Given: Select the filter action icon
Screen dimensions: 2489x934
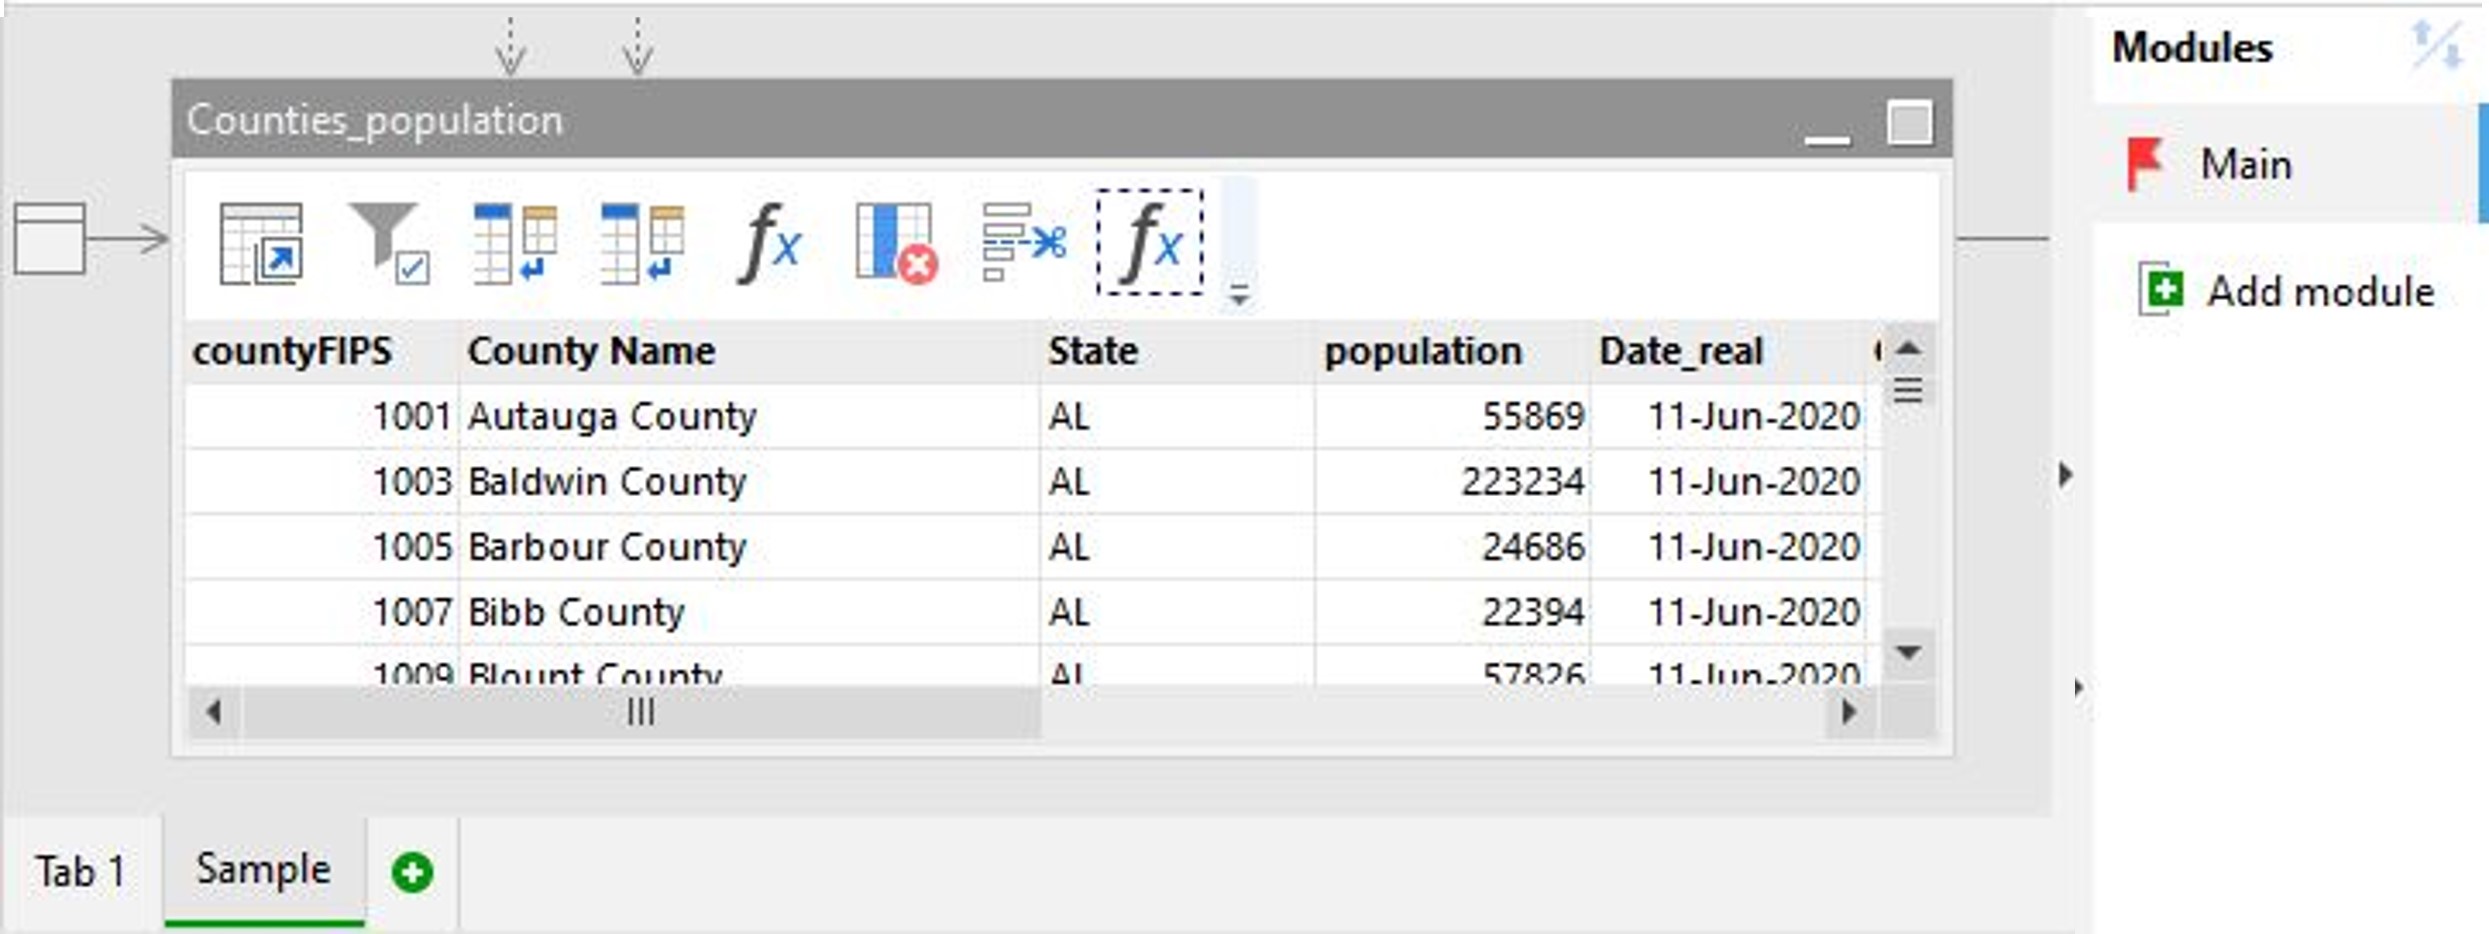Looking at the screenshot, I should pos(389,244).
